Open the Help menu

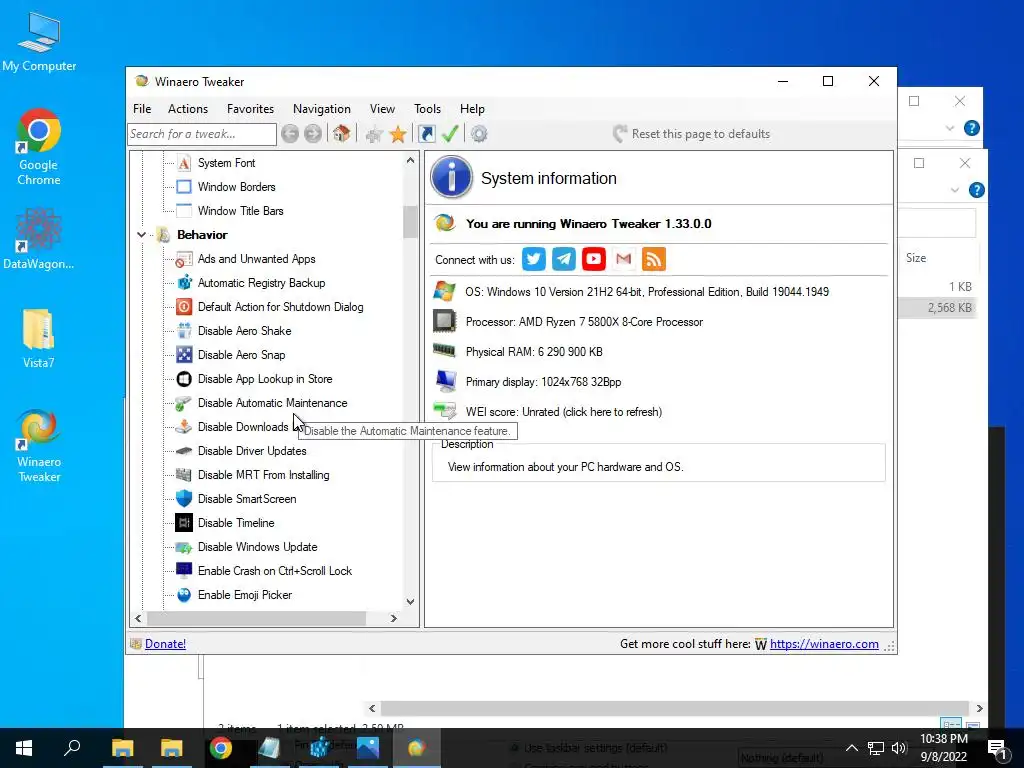pyautogui.click(x=472, y=109)
